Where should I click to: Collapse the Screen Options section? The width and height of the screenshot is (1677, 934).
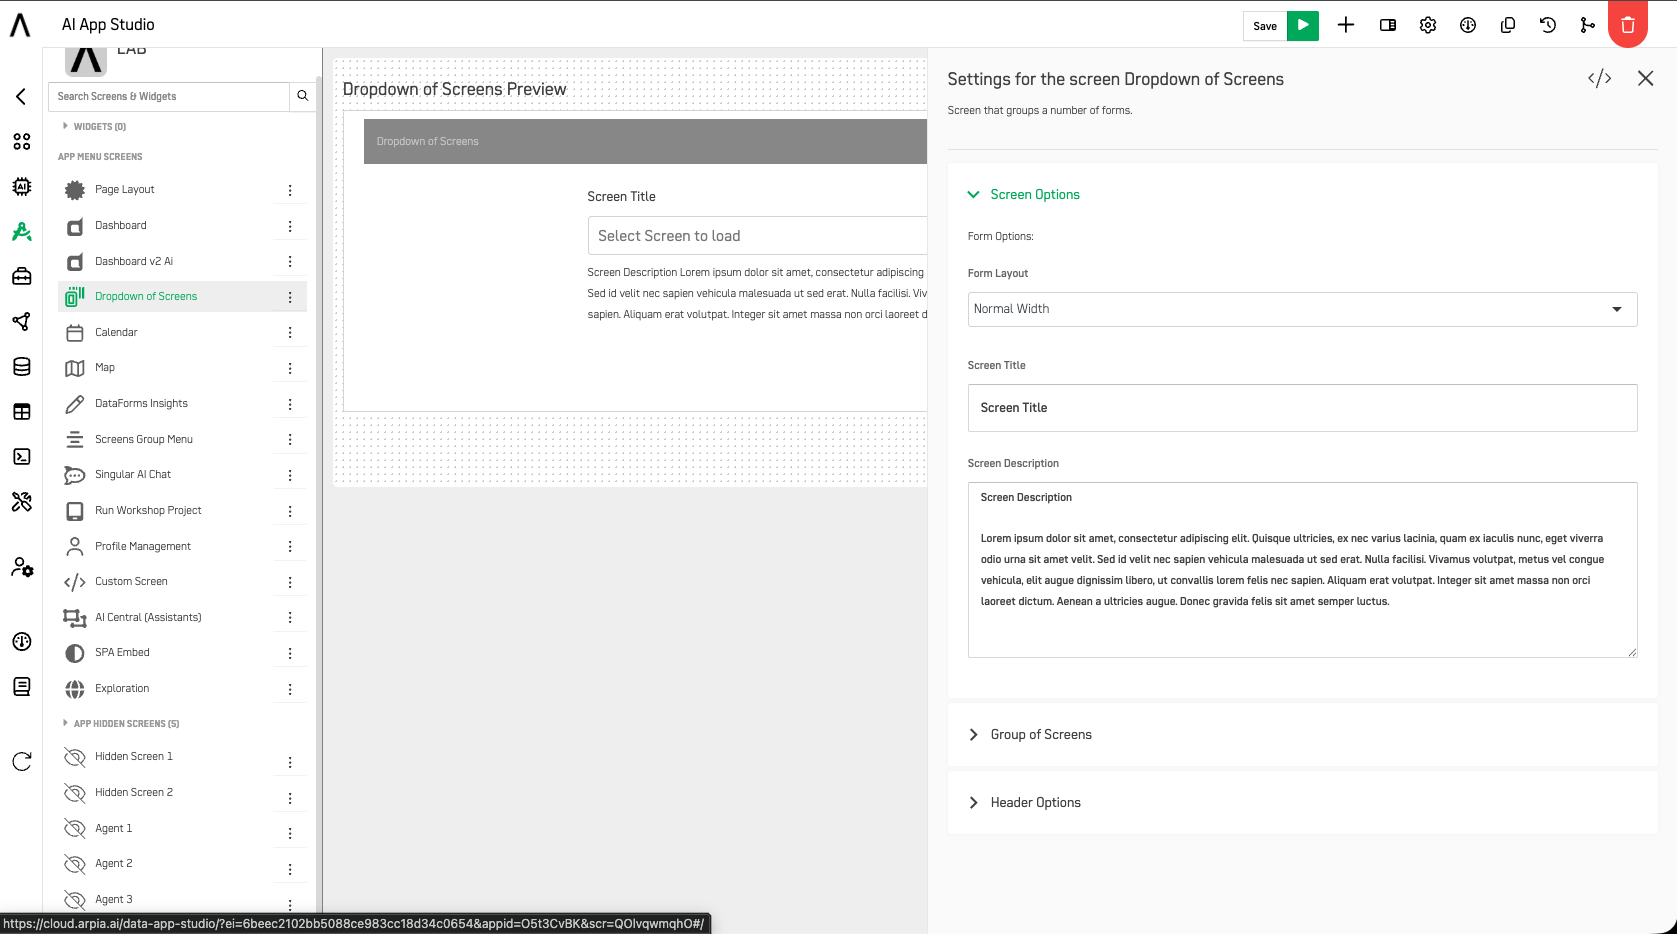(x=1025, y=195)
